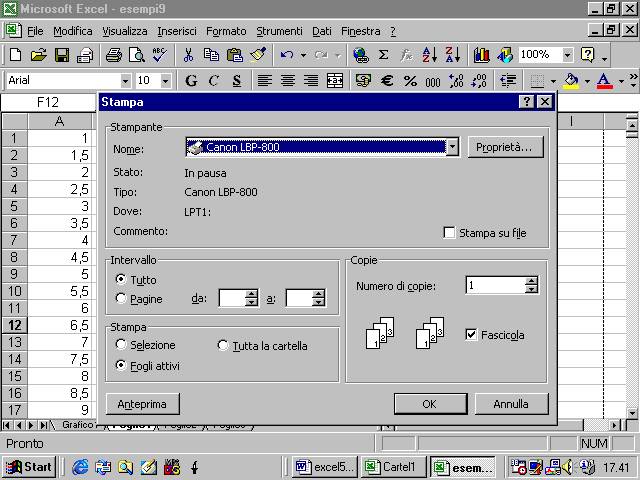Click the Merge and Center icon
The image size is (640, 480).
335,81
